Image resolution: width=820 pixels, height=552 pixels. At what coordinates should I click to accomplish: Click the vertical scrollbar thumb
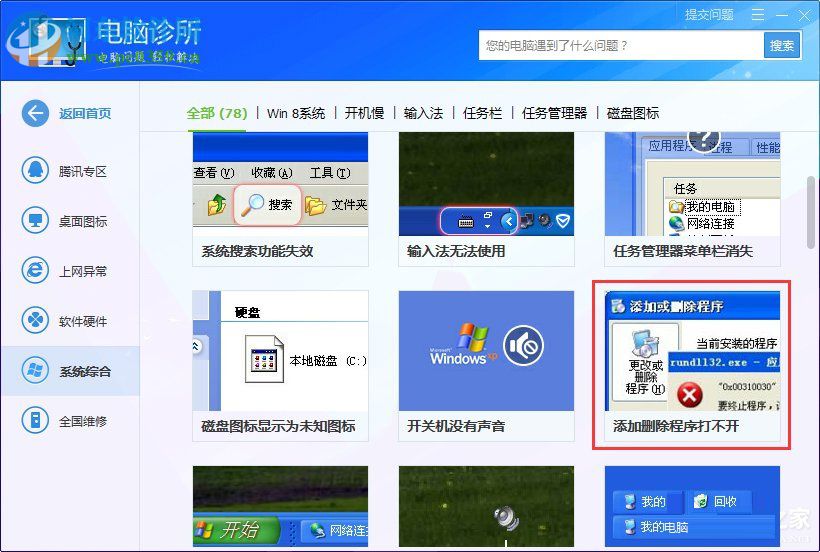[x=811, y=213]
